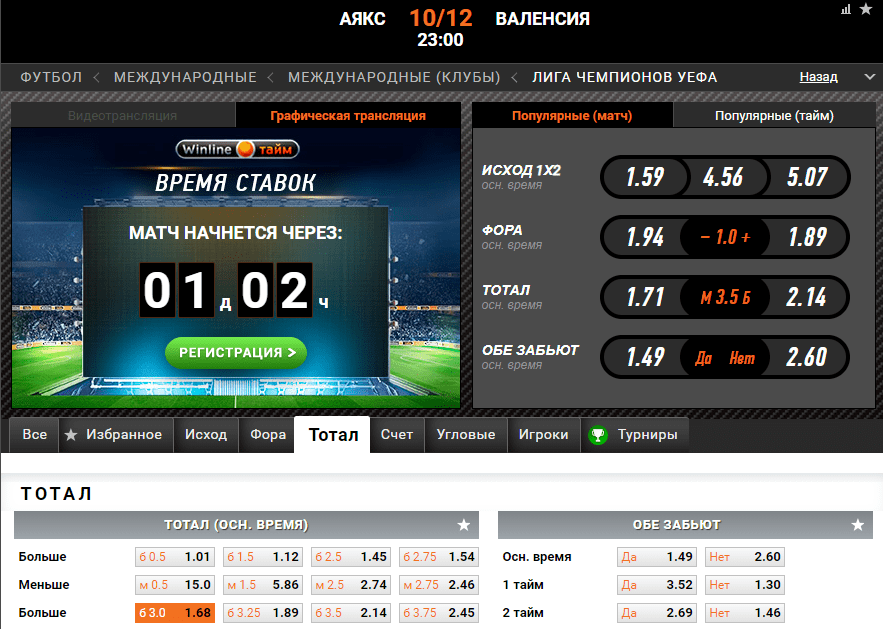Screen dimensions: 883x629
Task: Click the green РЕГИСТРАЦИЯ button
Action: click(236, 353)
